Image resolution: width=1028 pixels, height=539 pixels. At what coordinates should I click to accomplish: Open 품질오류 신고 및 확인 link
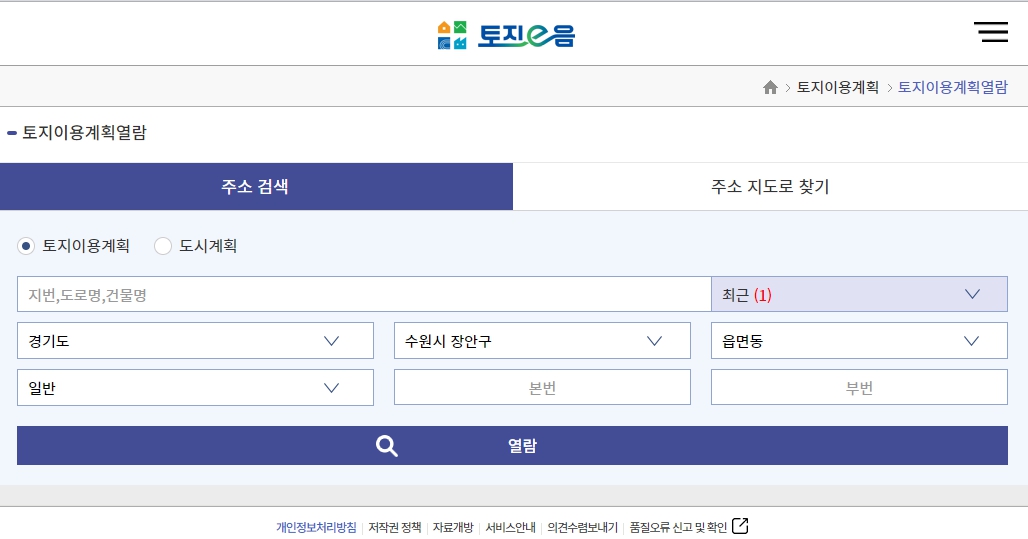(x=678, y=527)
